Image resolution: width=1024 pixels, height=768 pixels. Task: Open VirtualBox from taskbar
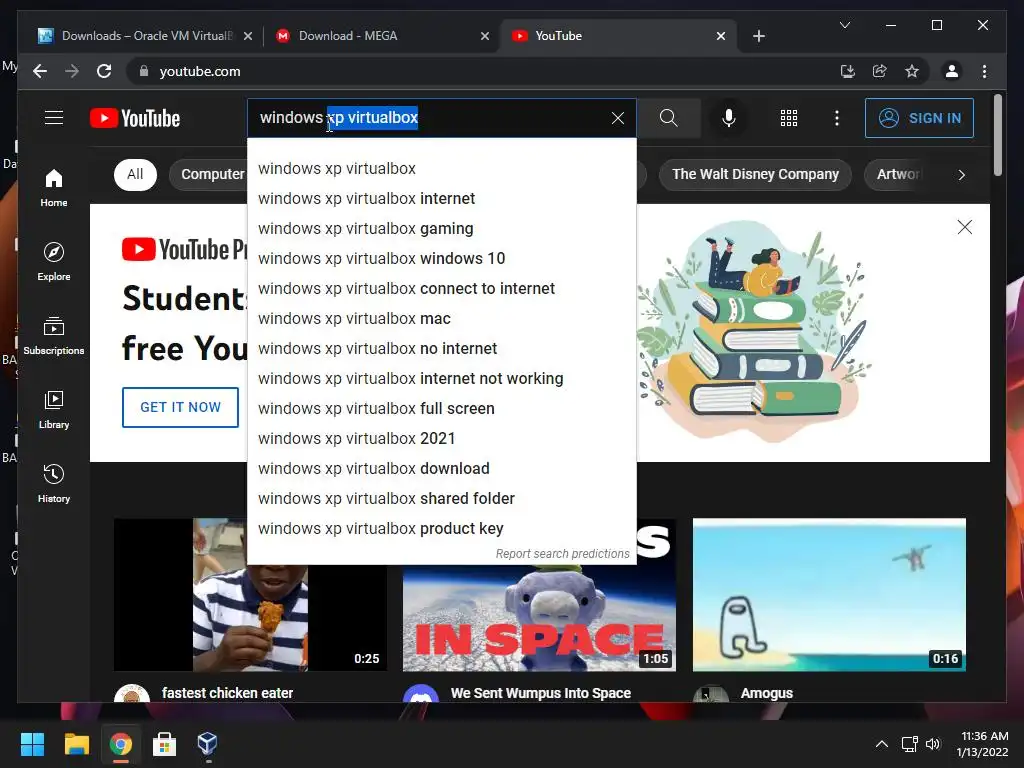(x=208, y=744)
